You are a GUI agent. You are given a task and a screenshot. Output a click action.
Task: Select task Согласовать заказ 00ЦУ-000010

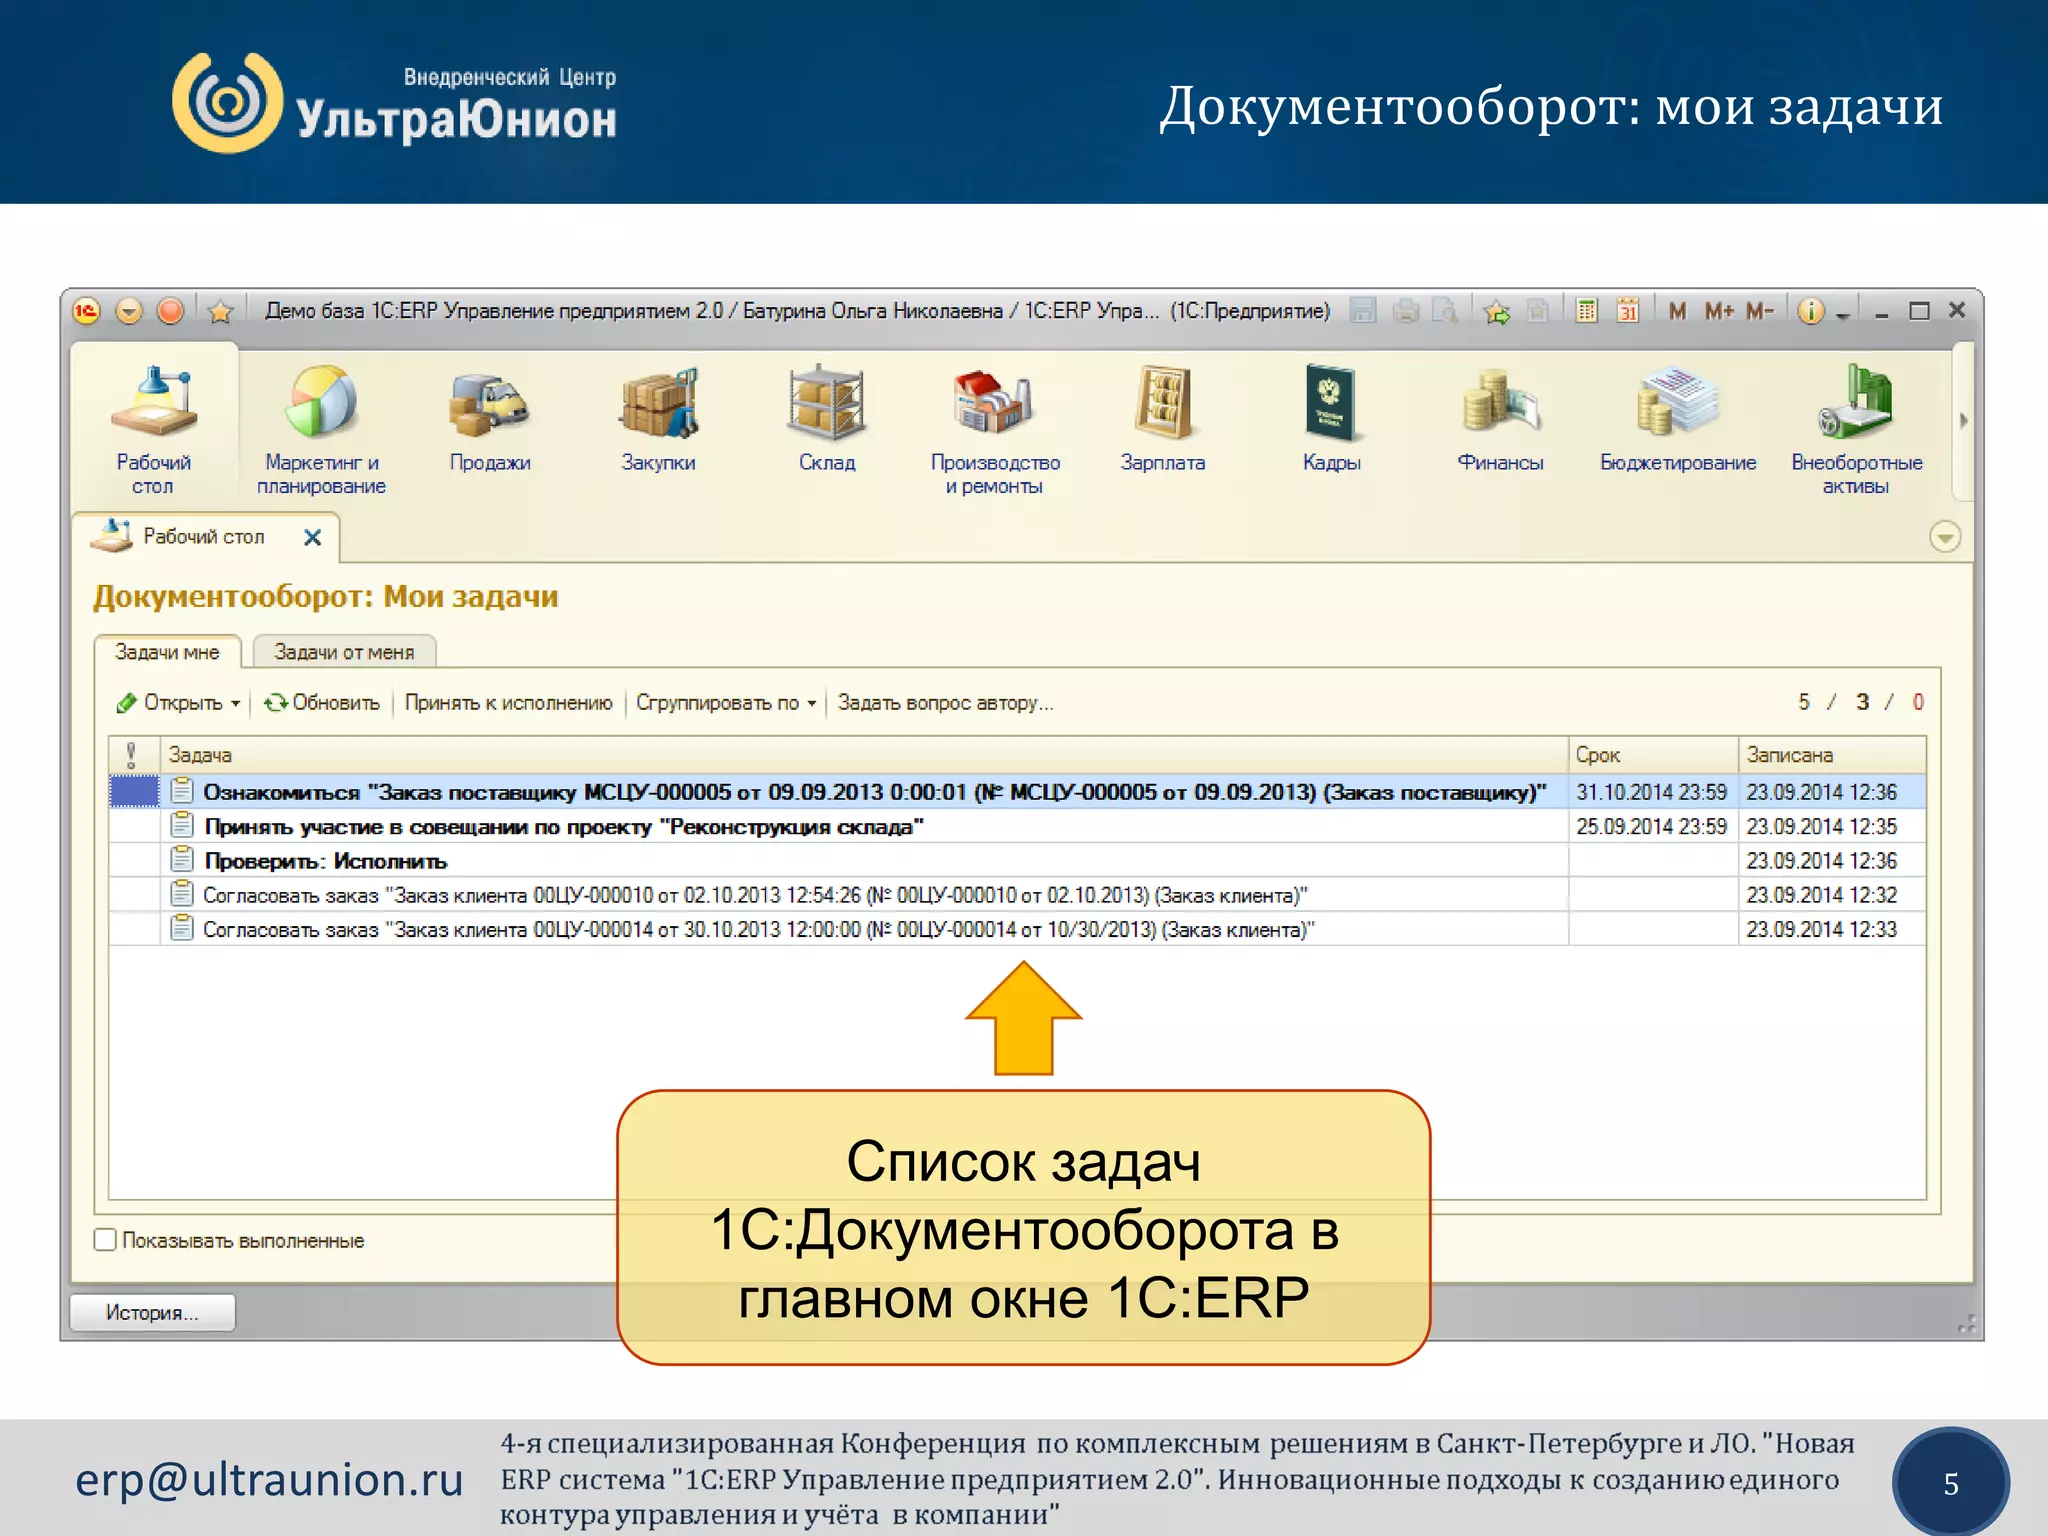755,895
